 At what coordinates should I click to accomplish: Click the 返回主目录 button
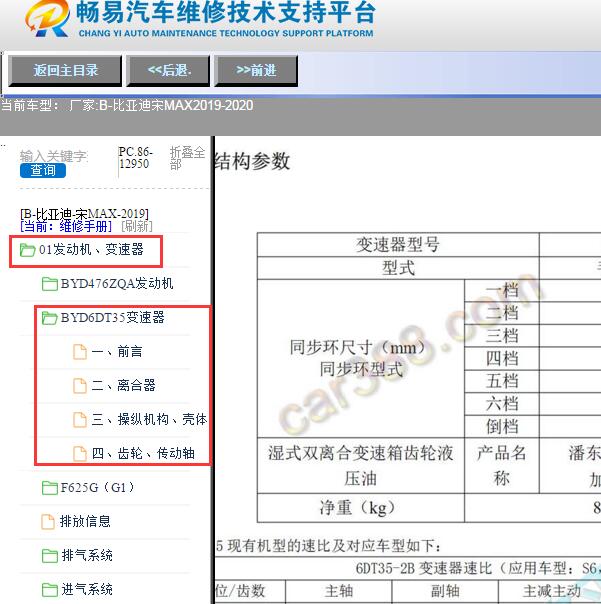[65, 70]
